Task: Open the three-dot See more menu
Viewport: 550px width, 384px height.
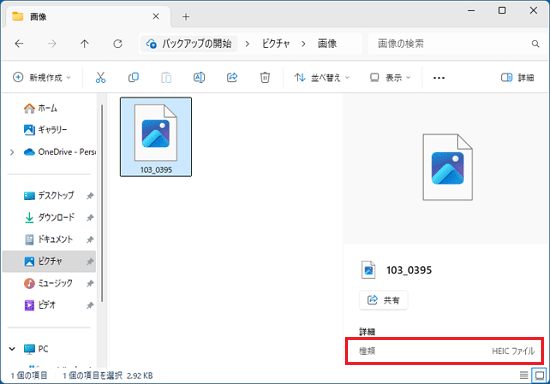Action: click(x=439, y=78)
